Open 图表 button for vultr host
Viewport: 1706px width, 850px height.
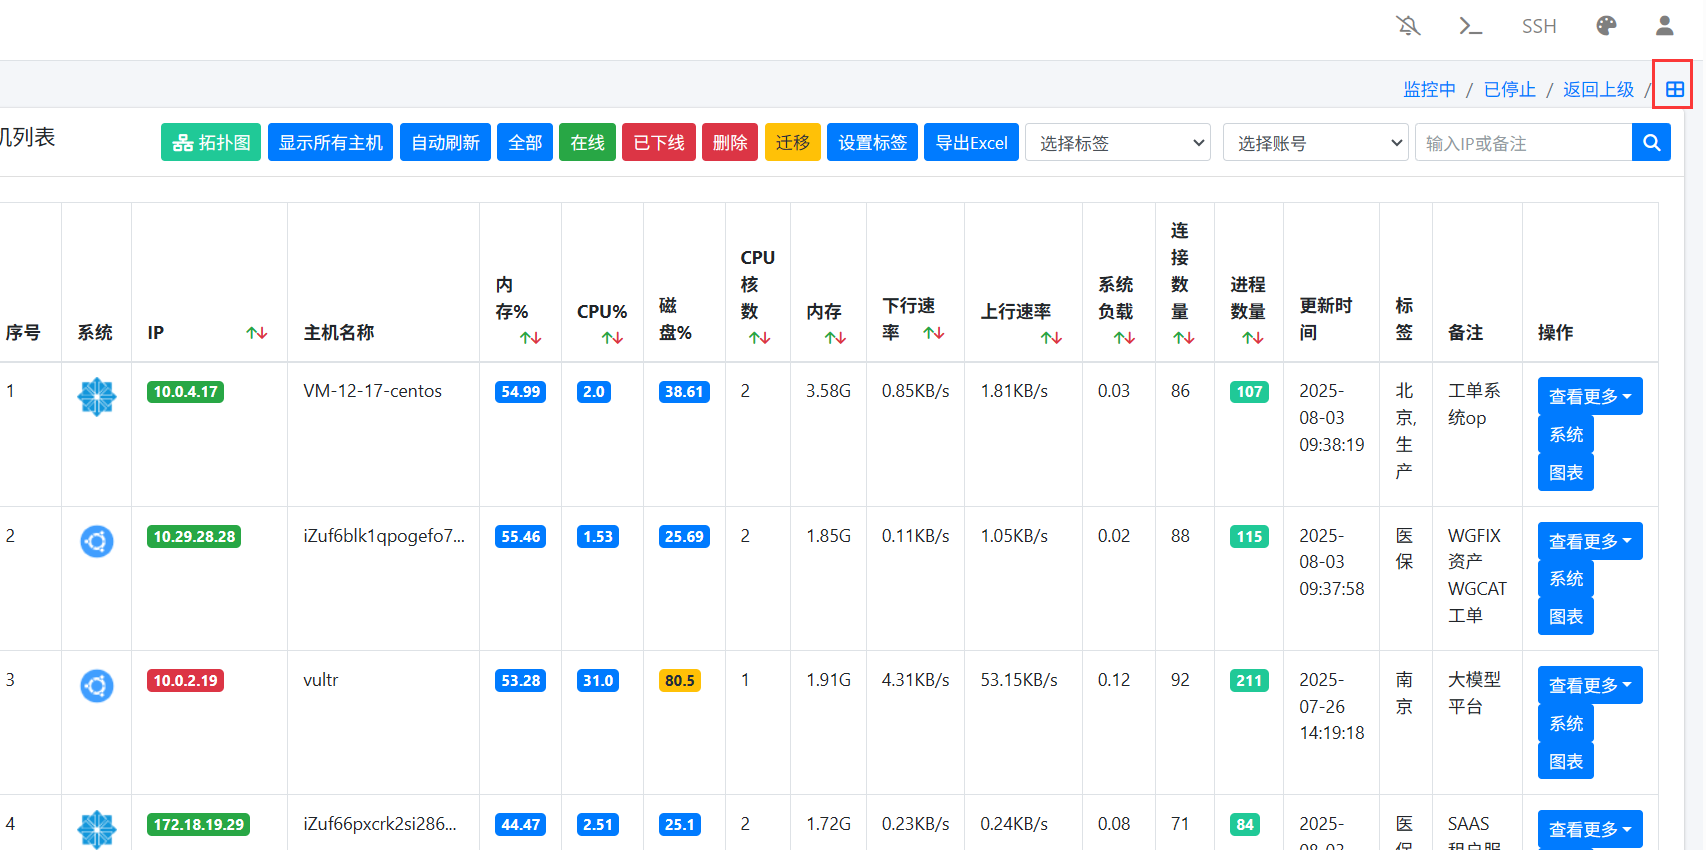point(1566,761)
